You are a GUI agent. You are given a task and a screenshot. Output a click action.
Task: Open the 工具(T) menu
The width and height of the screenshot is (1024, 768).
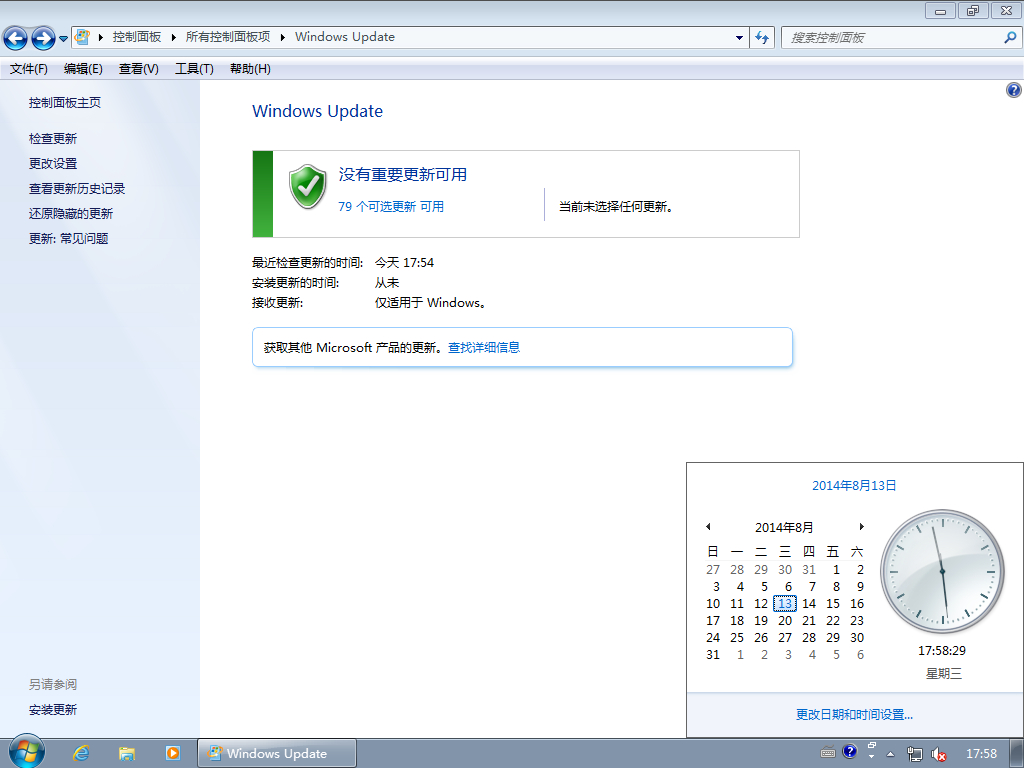(x=194, y=69)
